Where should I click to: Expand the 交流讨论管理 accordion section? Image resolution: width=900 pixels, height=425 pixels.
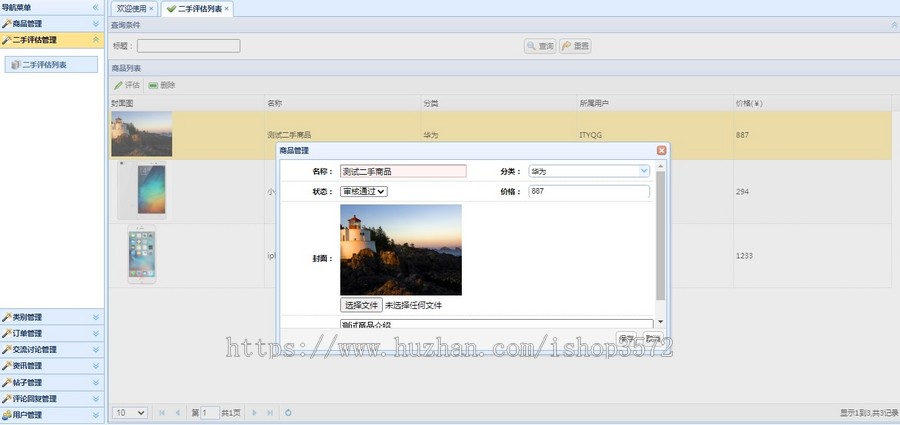pyautogui.click(x=96, y=349)
